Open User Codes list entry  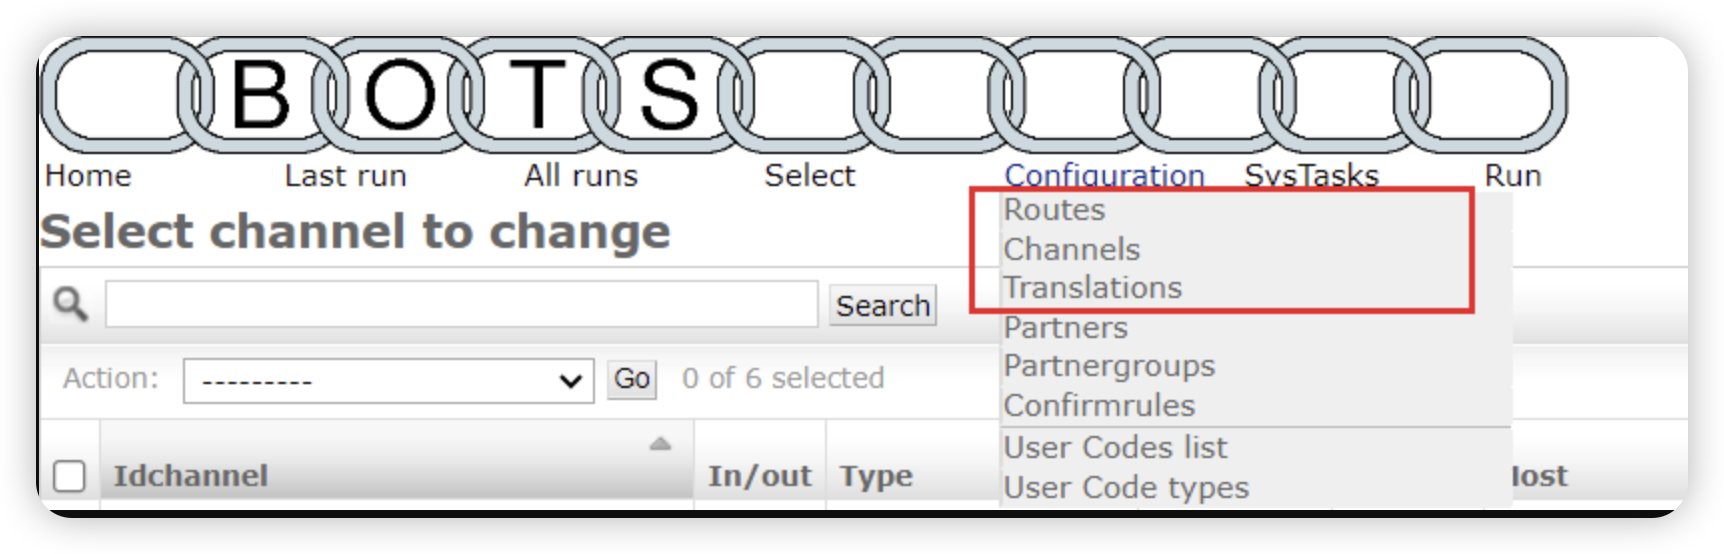click(x=1115, y=448)
